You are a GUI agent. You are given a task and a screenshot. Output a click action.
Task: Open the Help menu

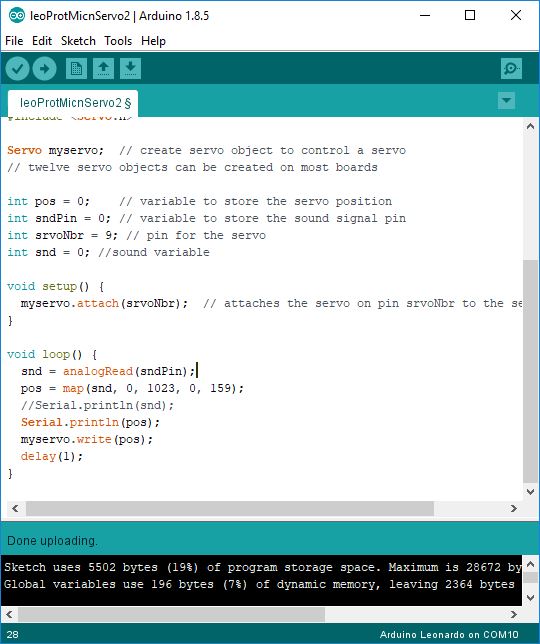coord(153,41)
